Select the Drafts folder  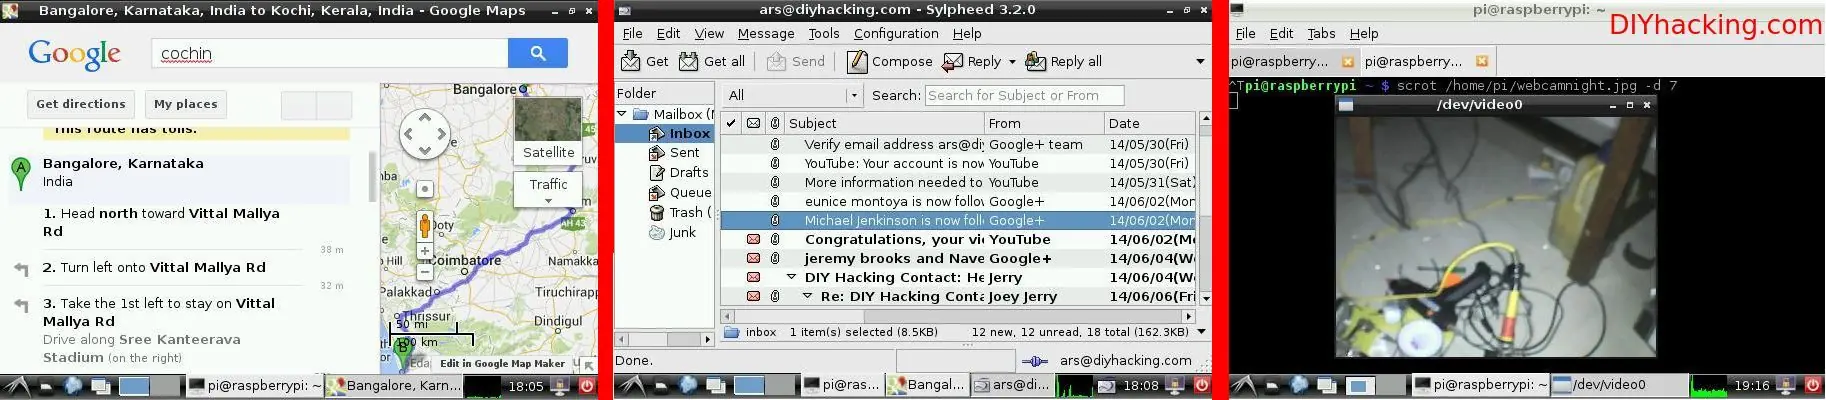pyautogui.click(x=679, y=173)
